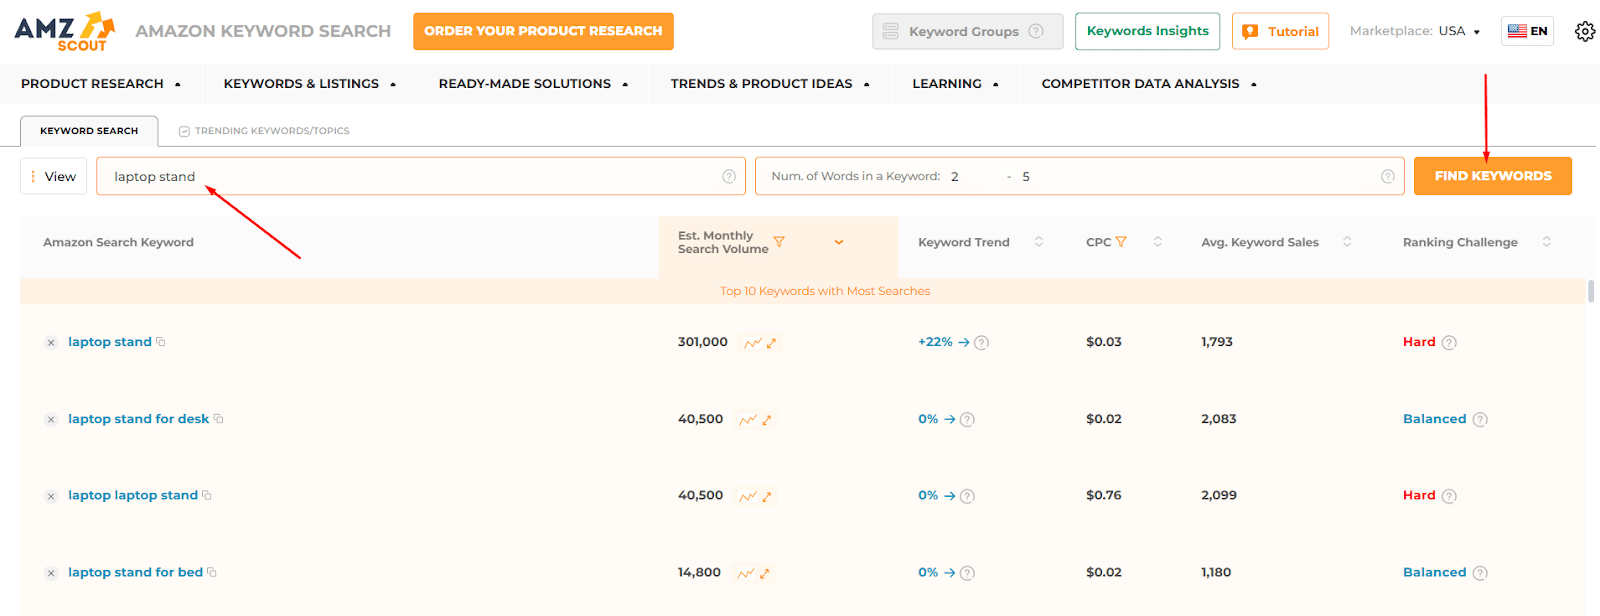
Task: Click help icon in Num. of Words field
Action: [x=1388, y=176]
